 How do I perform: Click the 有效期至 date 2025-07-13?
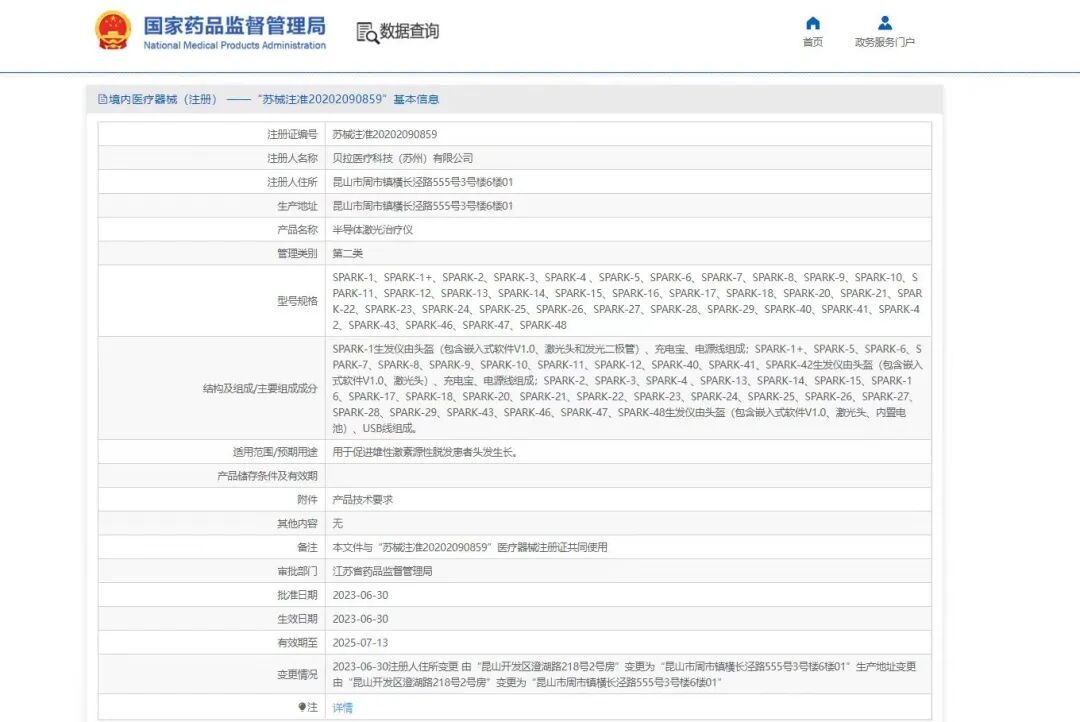(x=360, y=643)
